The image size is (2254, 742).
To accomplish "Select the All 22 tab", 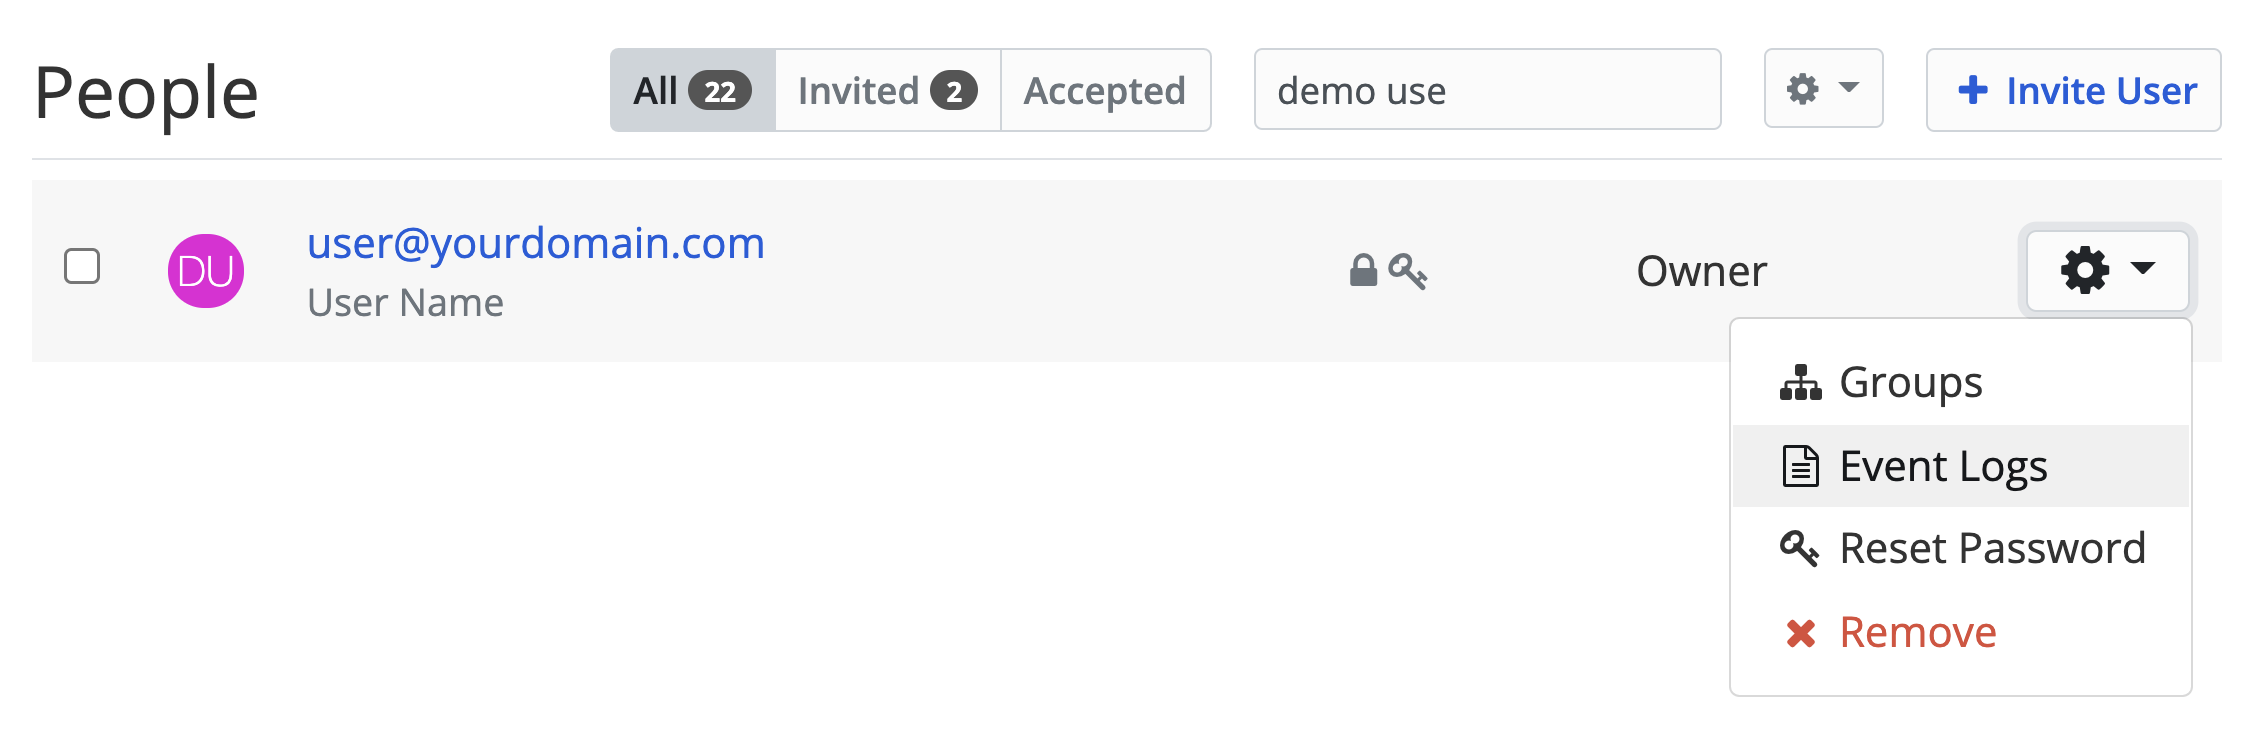I will pos(693,90).
